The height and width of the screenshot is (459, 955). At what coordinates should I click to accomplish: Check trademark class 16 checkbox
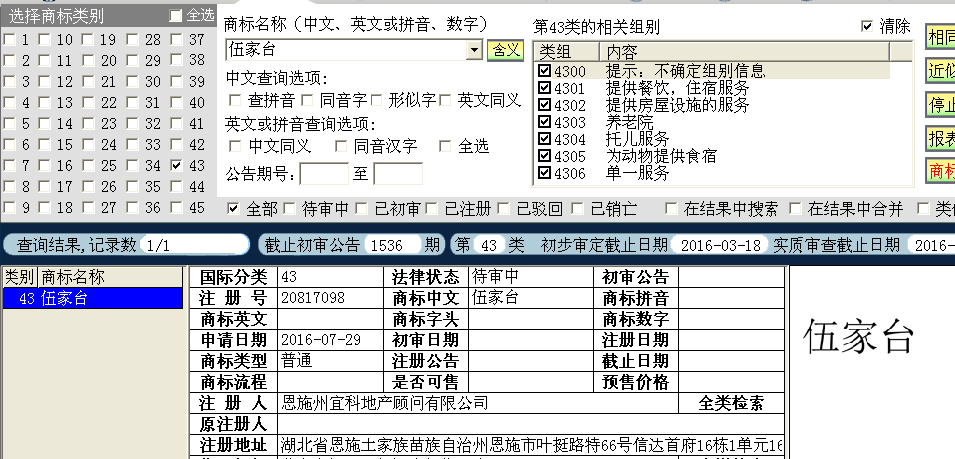(44, 166)
